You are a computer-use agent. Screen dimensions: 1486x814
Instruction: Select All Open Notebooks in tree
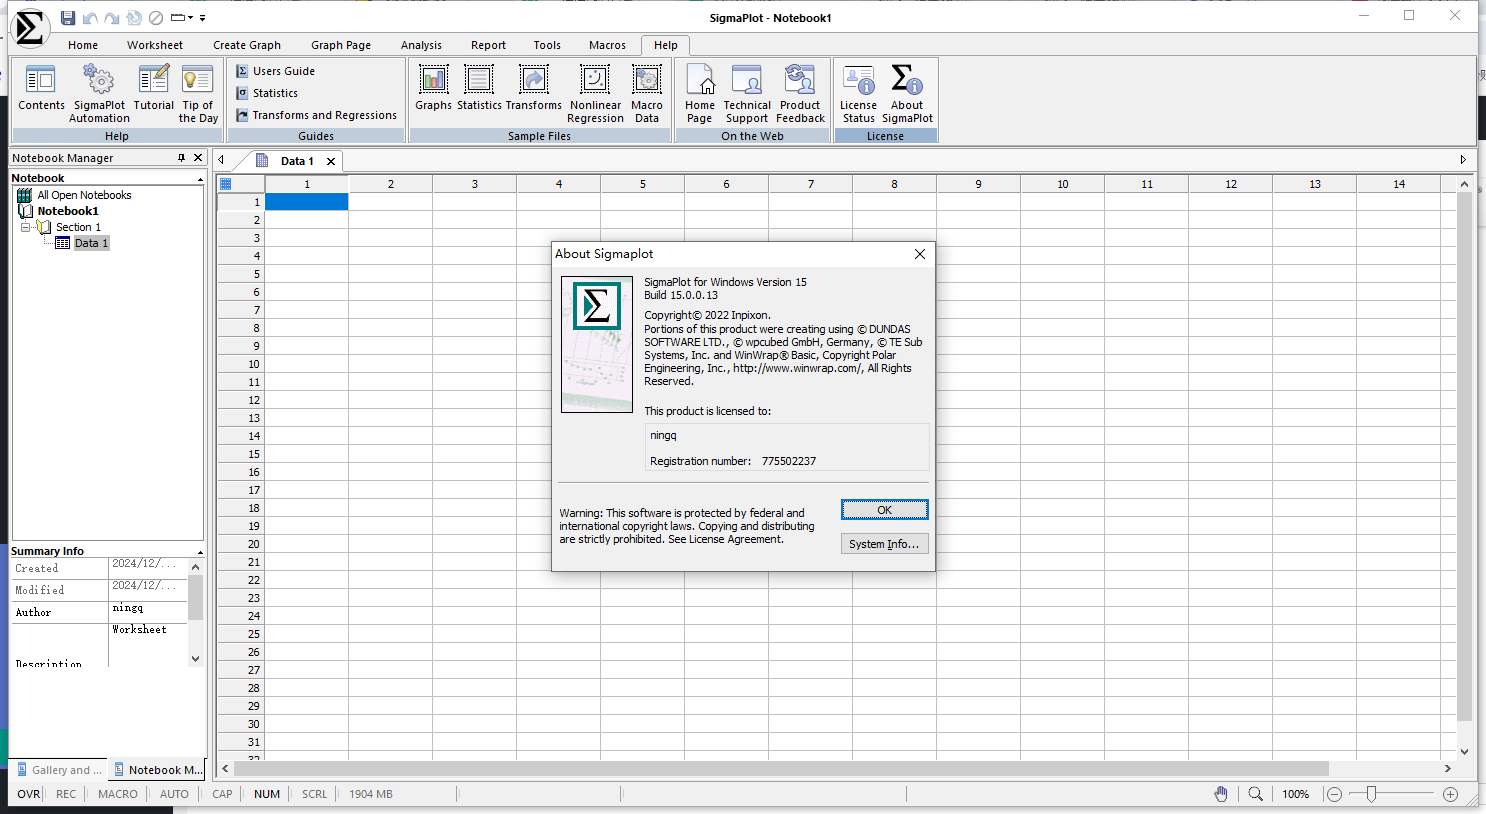click(84, 195)
